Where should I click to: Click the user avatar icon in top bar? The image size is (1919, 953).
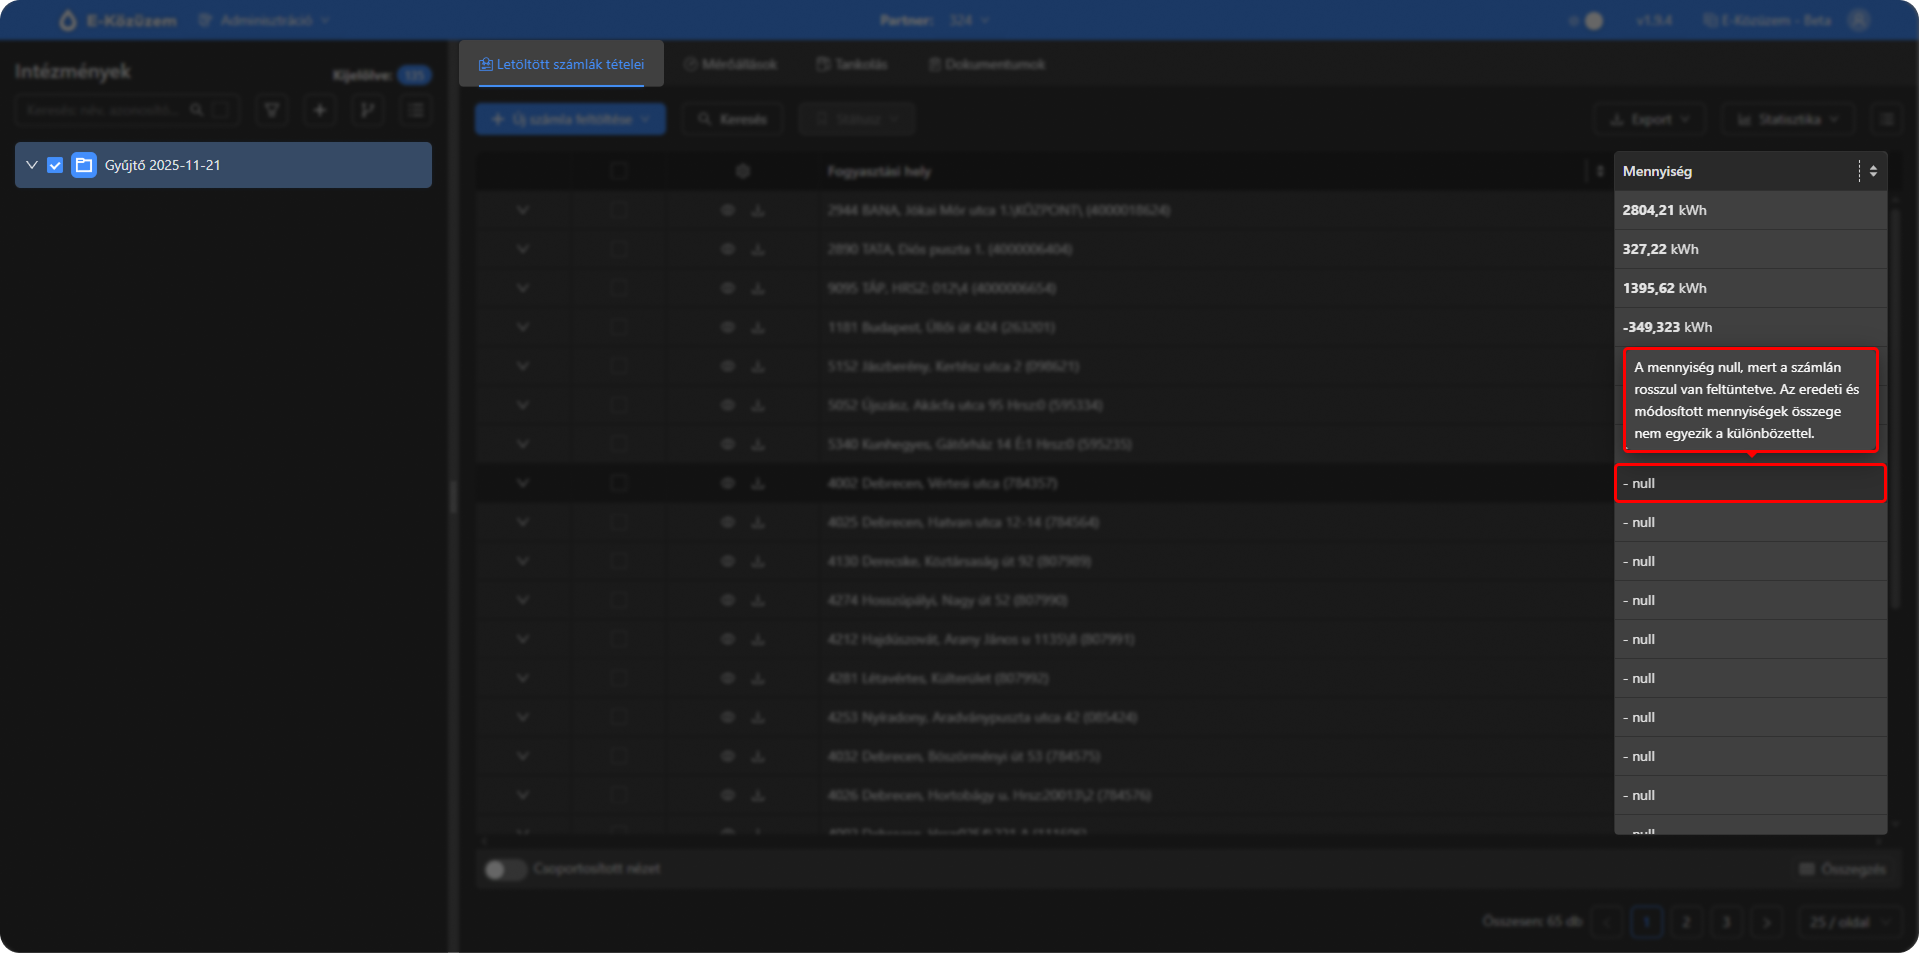pos(1859,20)
